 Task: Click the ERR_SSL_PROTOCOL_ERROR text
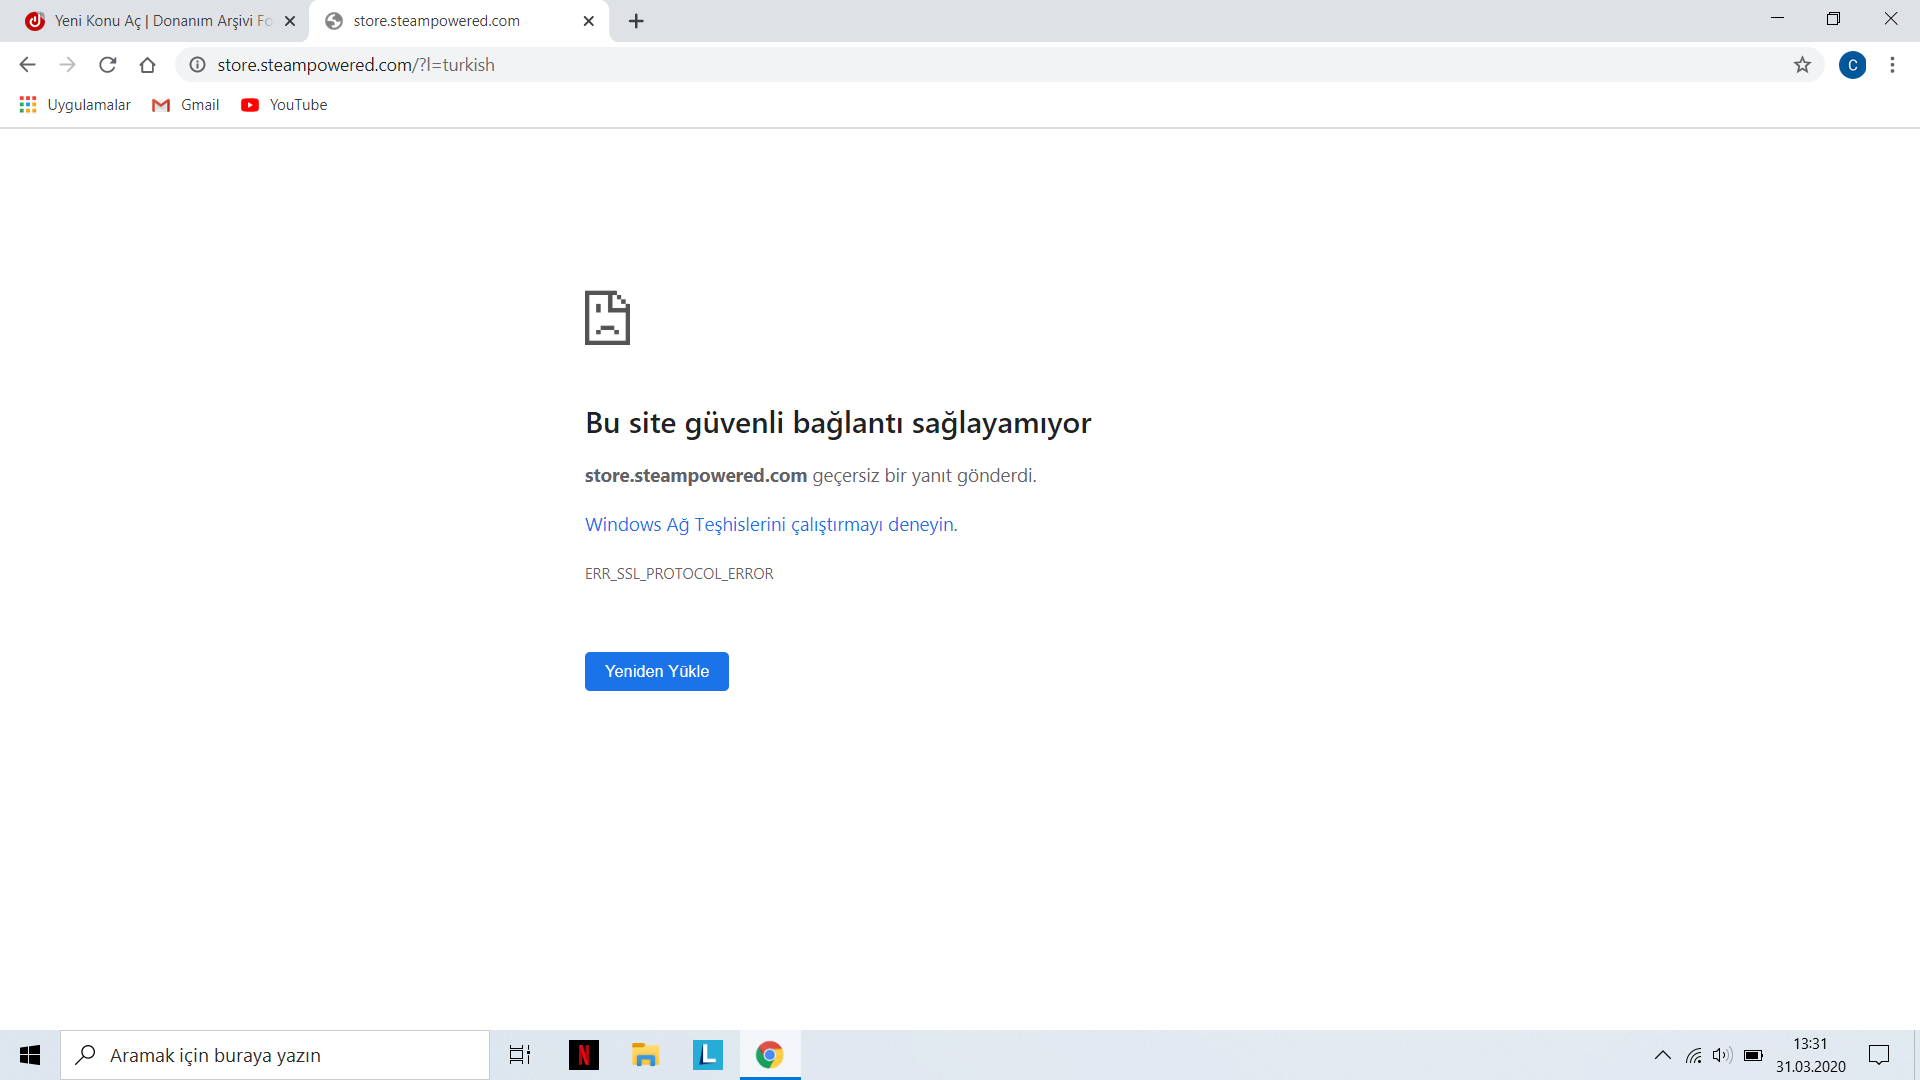click(x=679, y=574)
